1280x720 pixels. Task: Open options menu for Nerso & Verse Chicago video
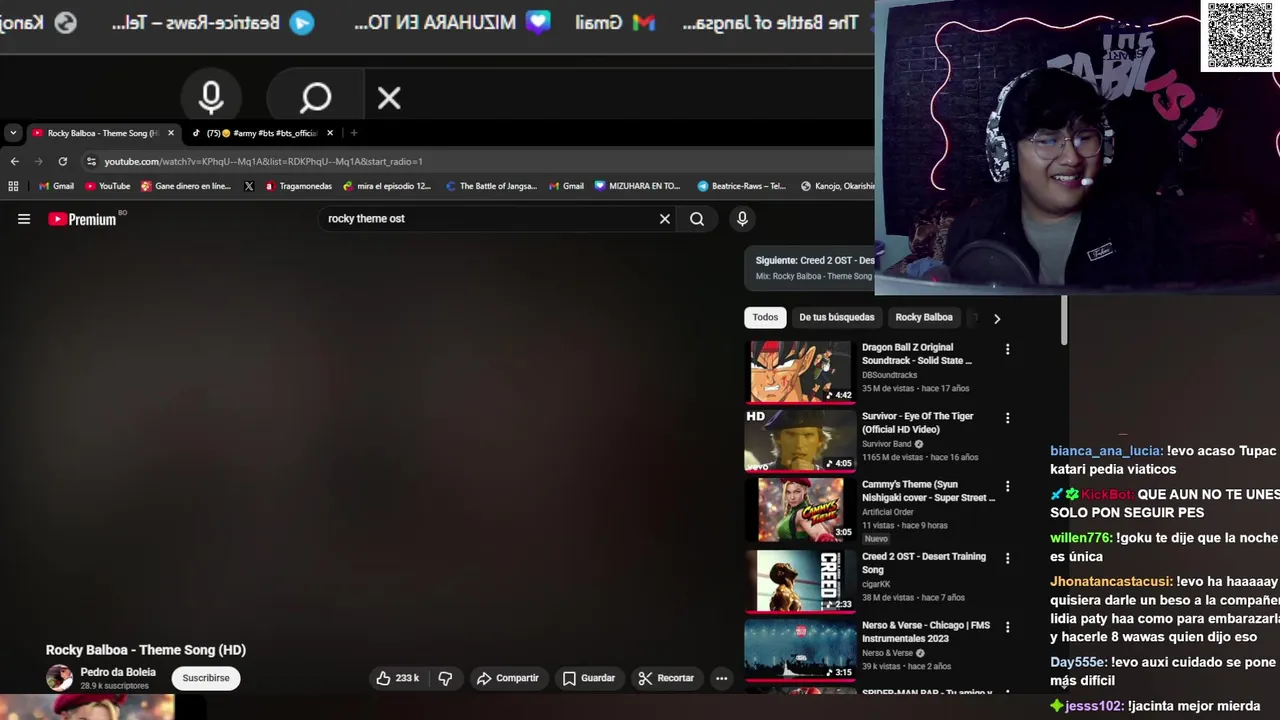click(x=1007, y=627)
